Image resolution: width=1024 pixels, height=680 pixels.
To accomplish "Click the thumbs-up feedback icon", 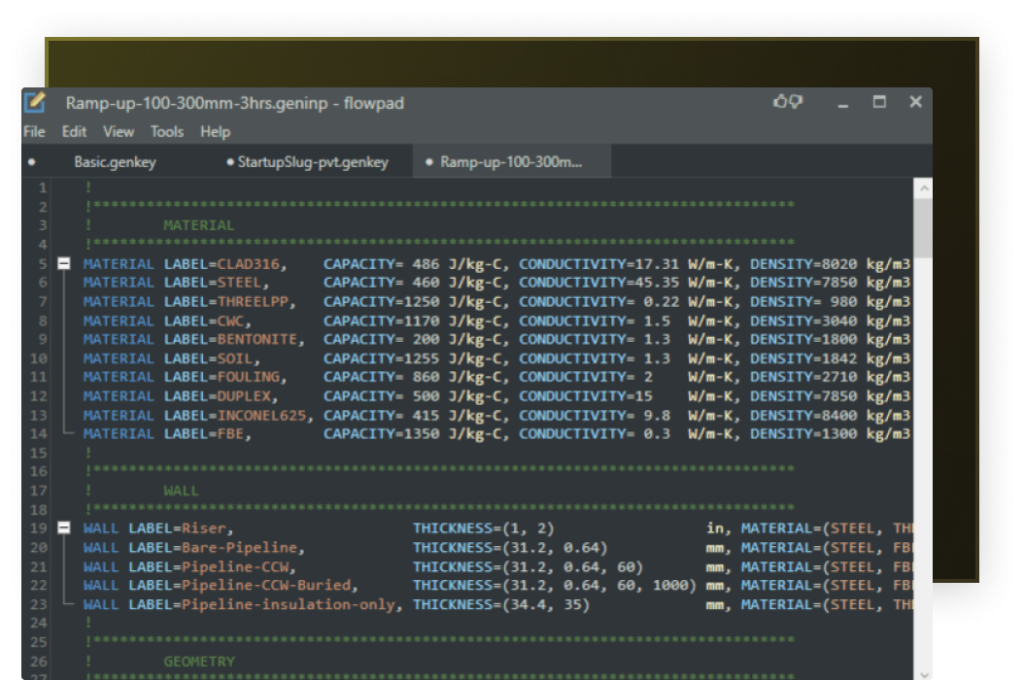I will [781, 102].
